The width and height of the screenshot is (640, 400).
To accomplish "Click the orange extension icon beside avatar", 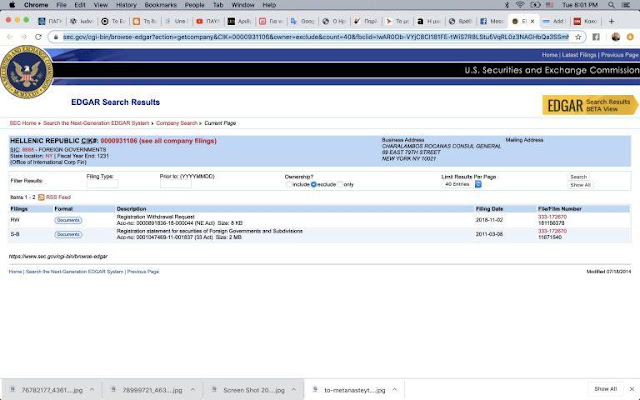I will (630, 37).
